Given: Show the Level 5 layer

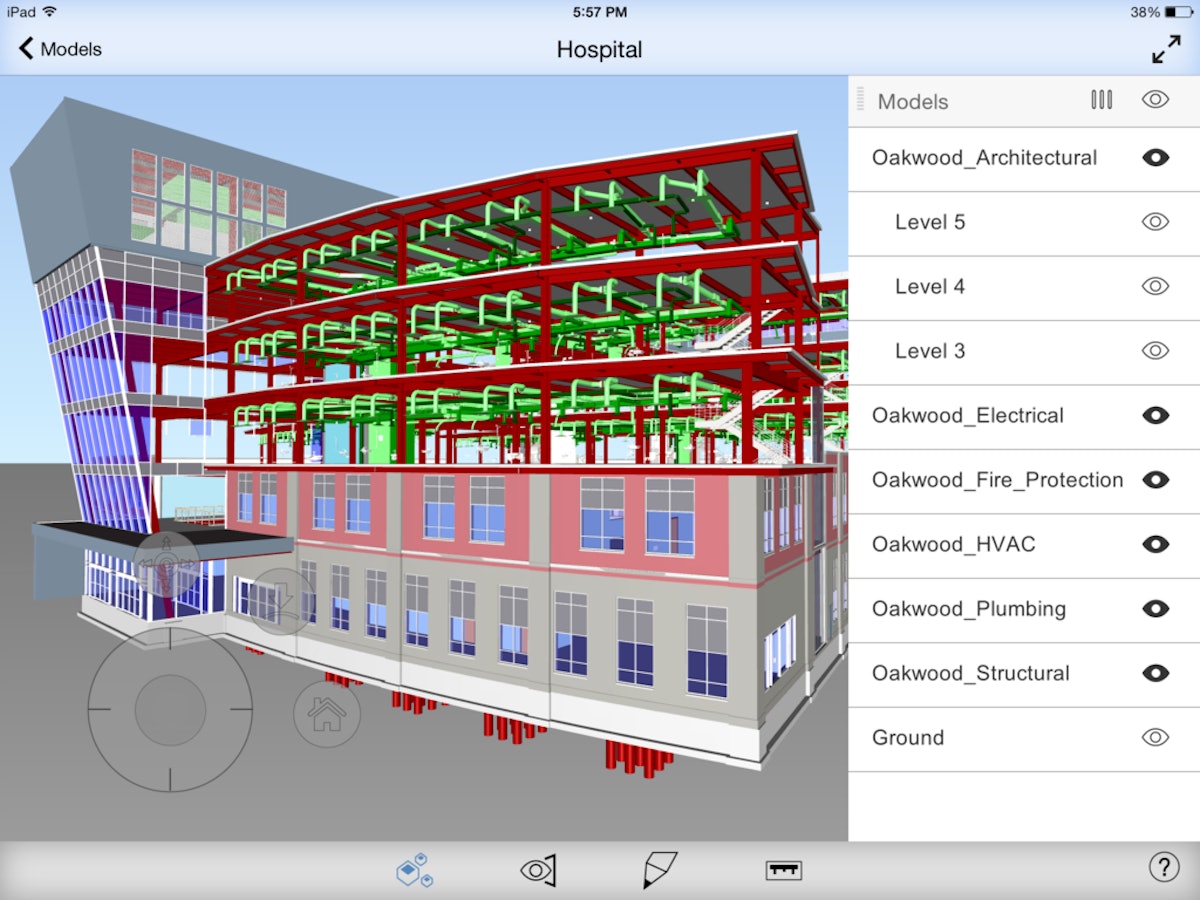Looking at the screenshot, I should pos(1155,222).
